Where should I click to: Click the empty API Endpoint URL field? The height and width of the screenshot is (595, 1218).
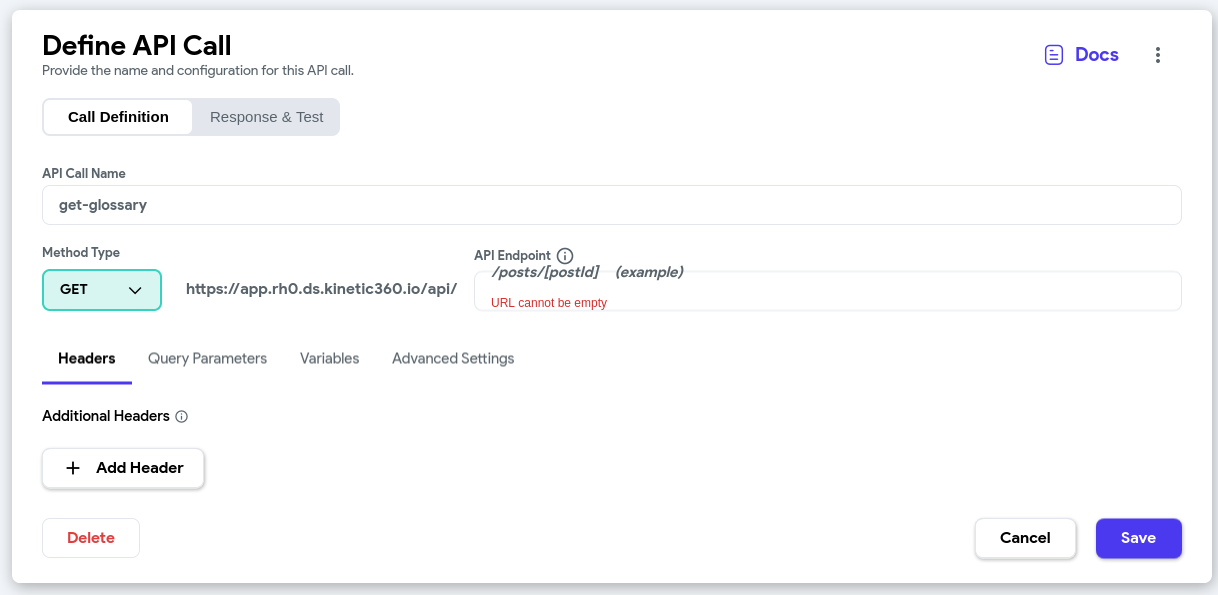827,290
